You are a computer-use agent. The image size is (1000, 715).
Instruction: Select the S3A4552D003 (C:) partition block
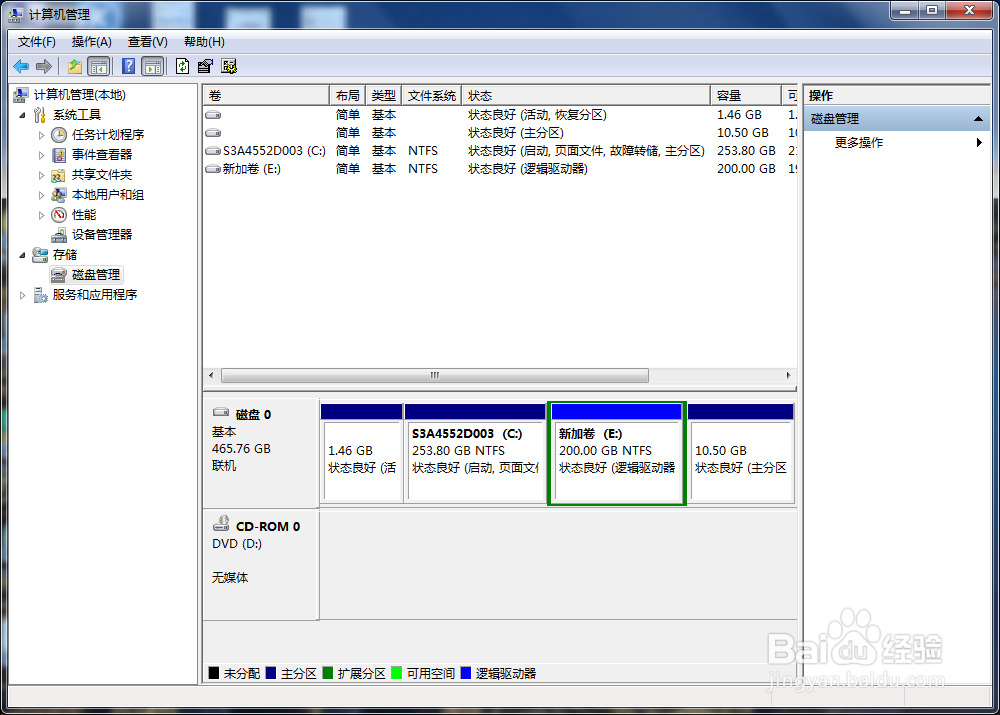click(475, 453)
